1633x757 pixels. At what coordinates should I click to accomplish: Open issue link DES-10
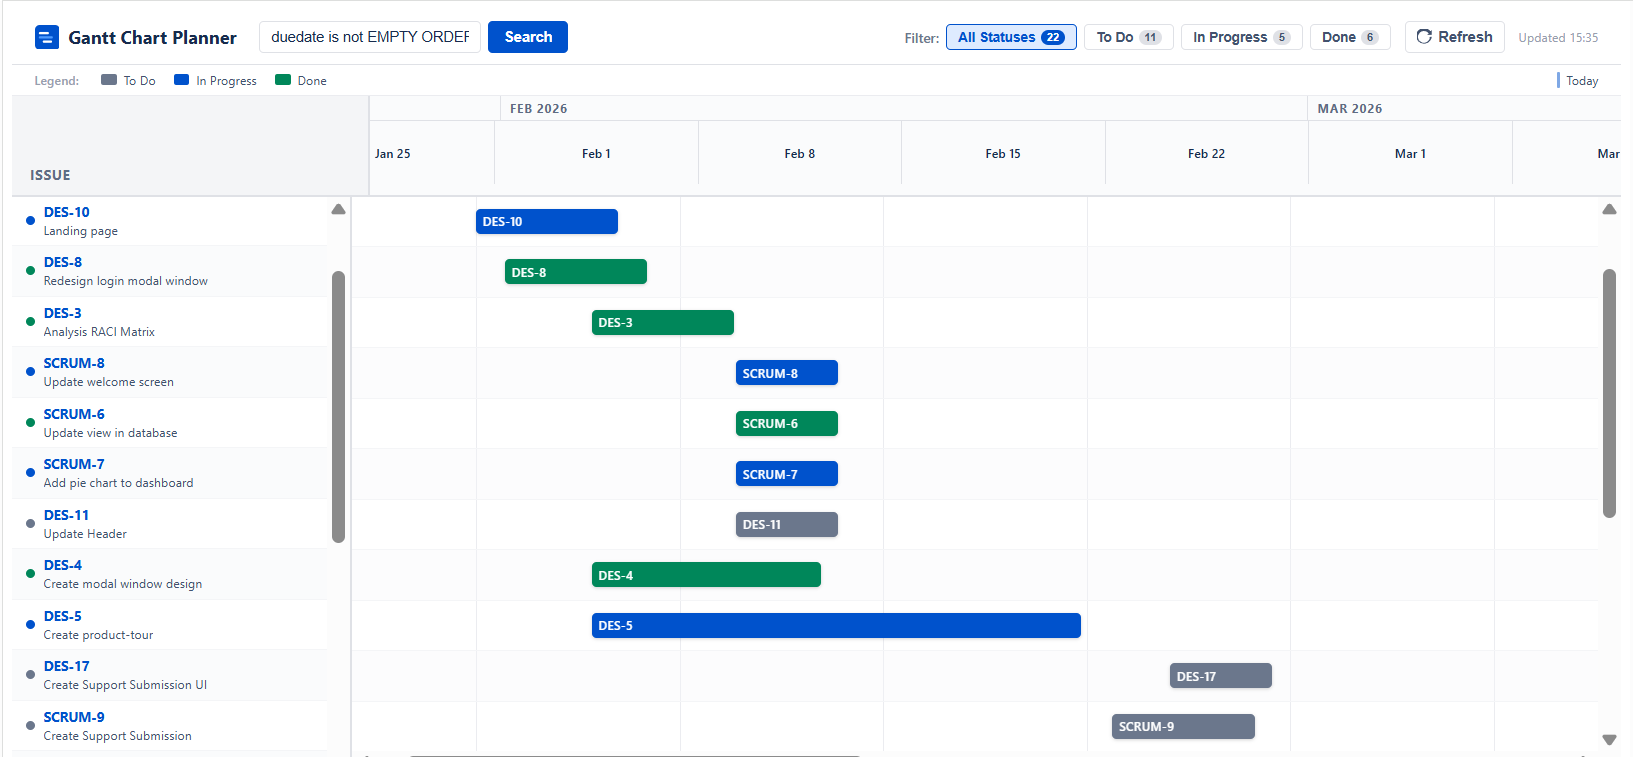(66, 212)
